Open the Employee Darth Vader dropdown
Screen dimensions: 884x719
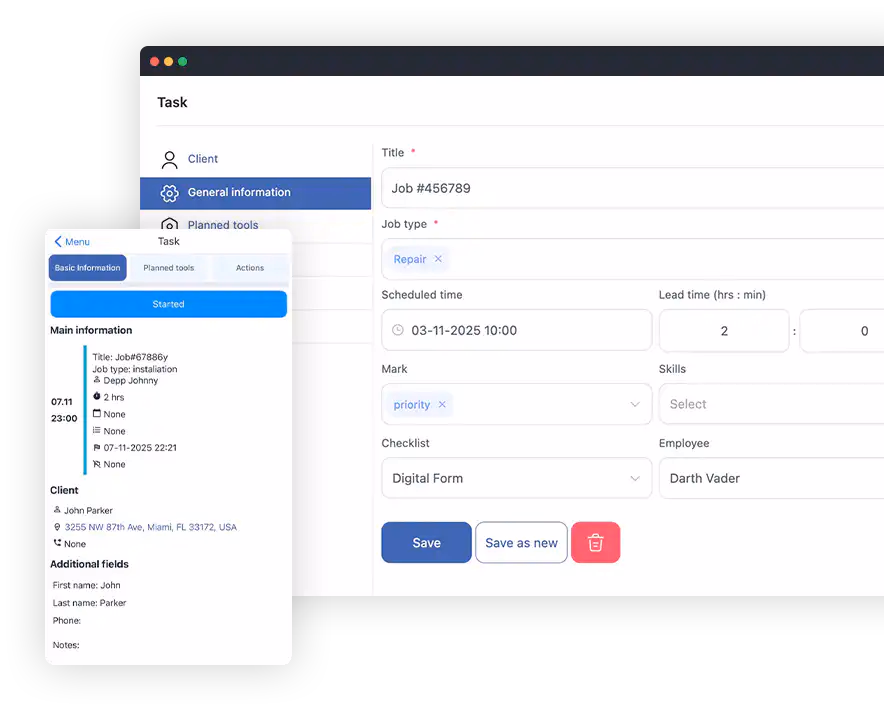[770, 478]
